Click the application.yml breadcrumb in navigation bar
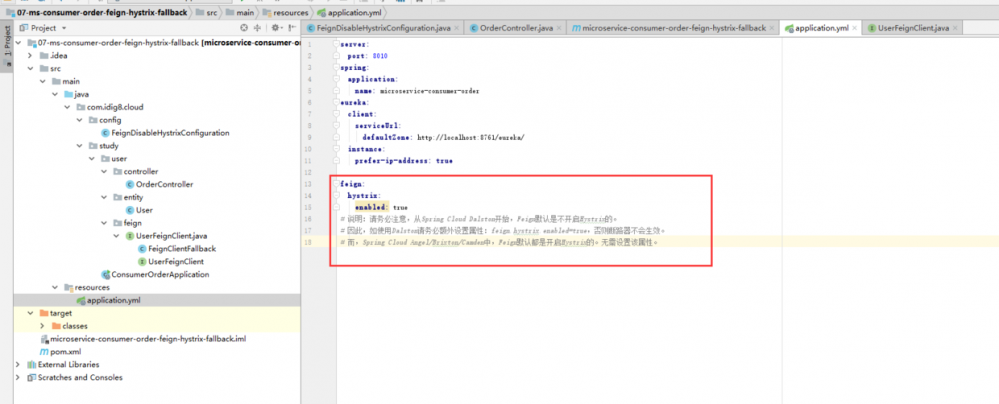Image resolution: width=999 pixels, height=404 pixels. (349, 12)
